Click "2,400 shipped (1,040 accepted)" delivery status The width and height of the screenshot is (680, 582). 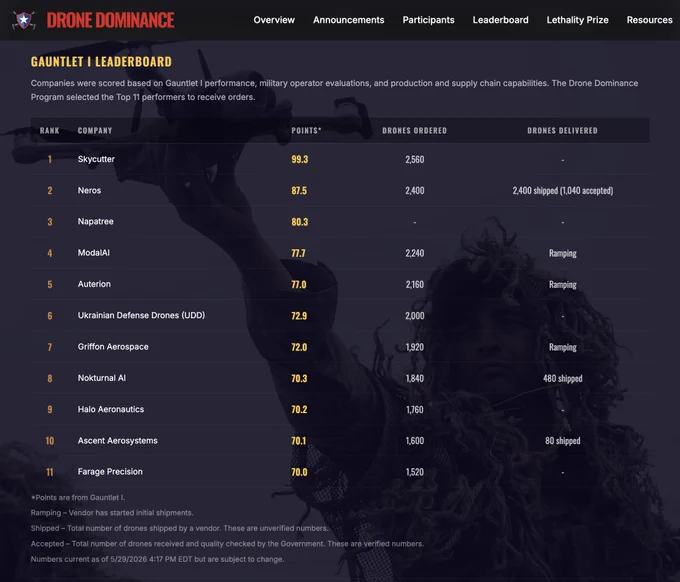[562, 190]
